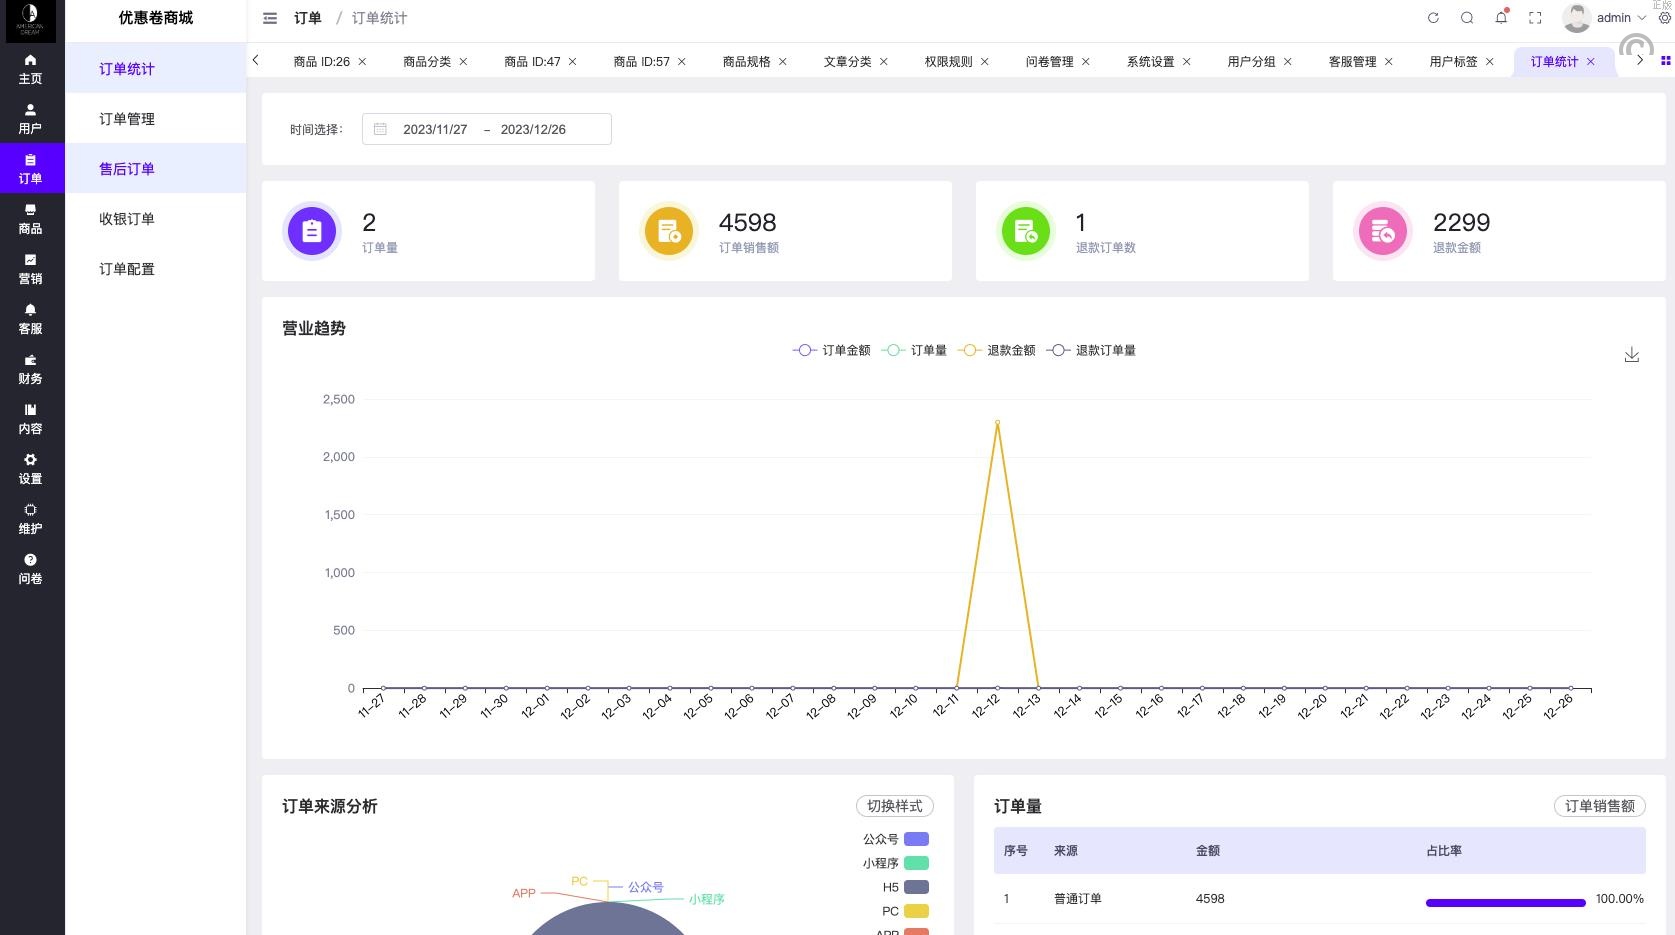
Task: Select 订单管理 in the submenu
Action: point(127,119)
